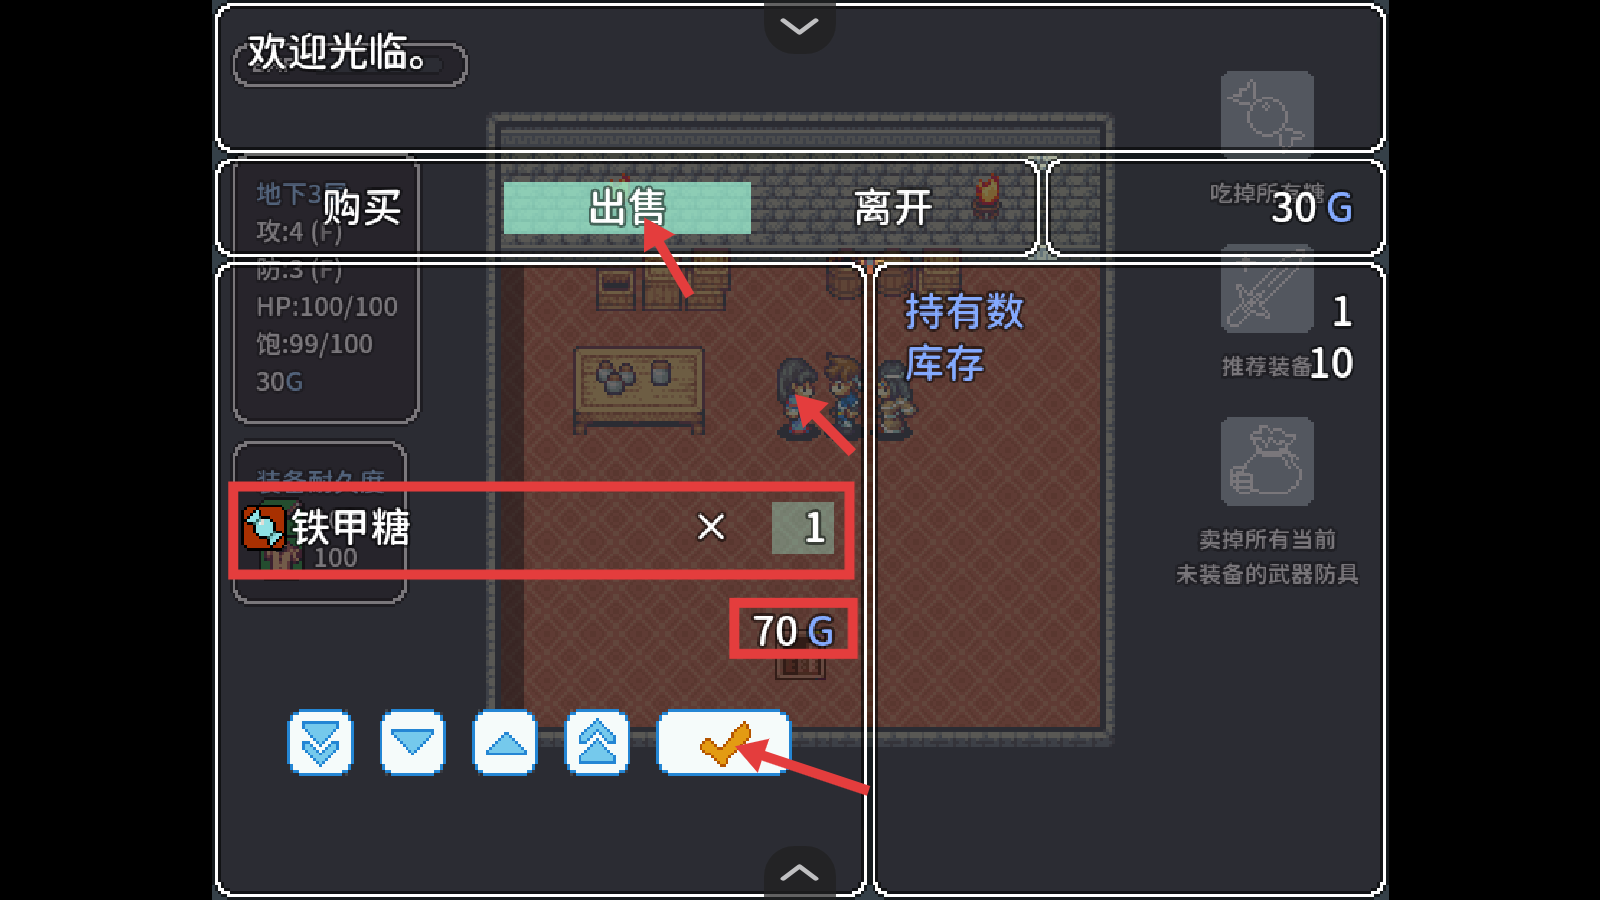Click the single up arrow quantity button
Viewport: 1600px width, 900px height.
pos(505,743)
